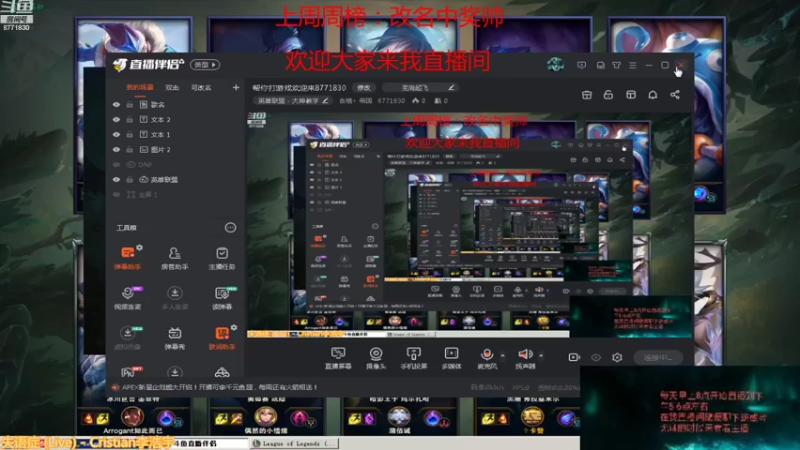Download the 多人连麦 tool
This screenshot has height=450, width=800.
tap(174, 297)
